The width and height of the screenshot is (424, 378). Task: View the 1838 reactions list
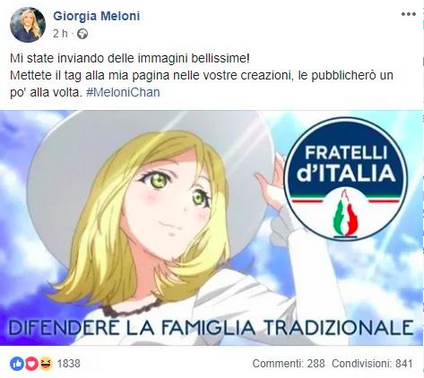click(x=68, y=364)
